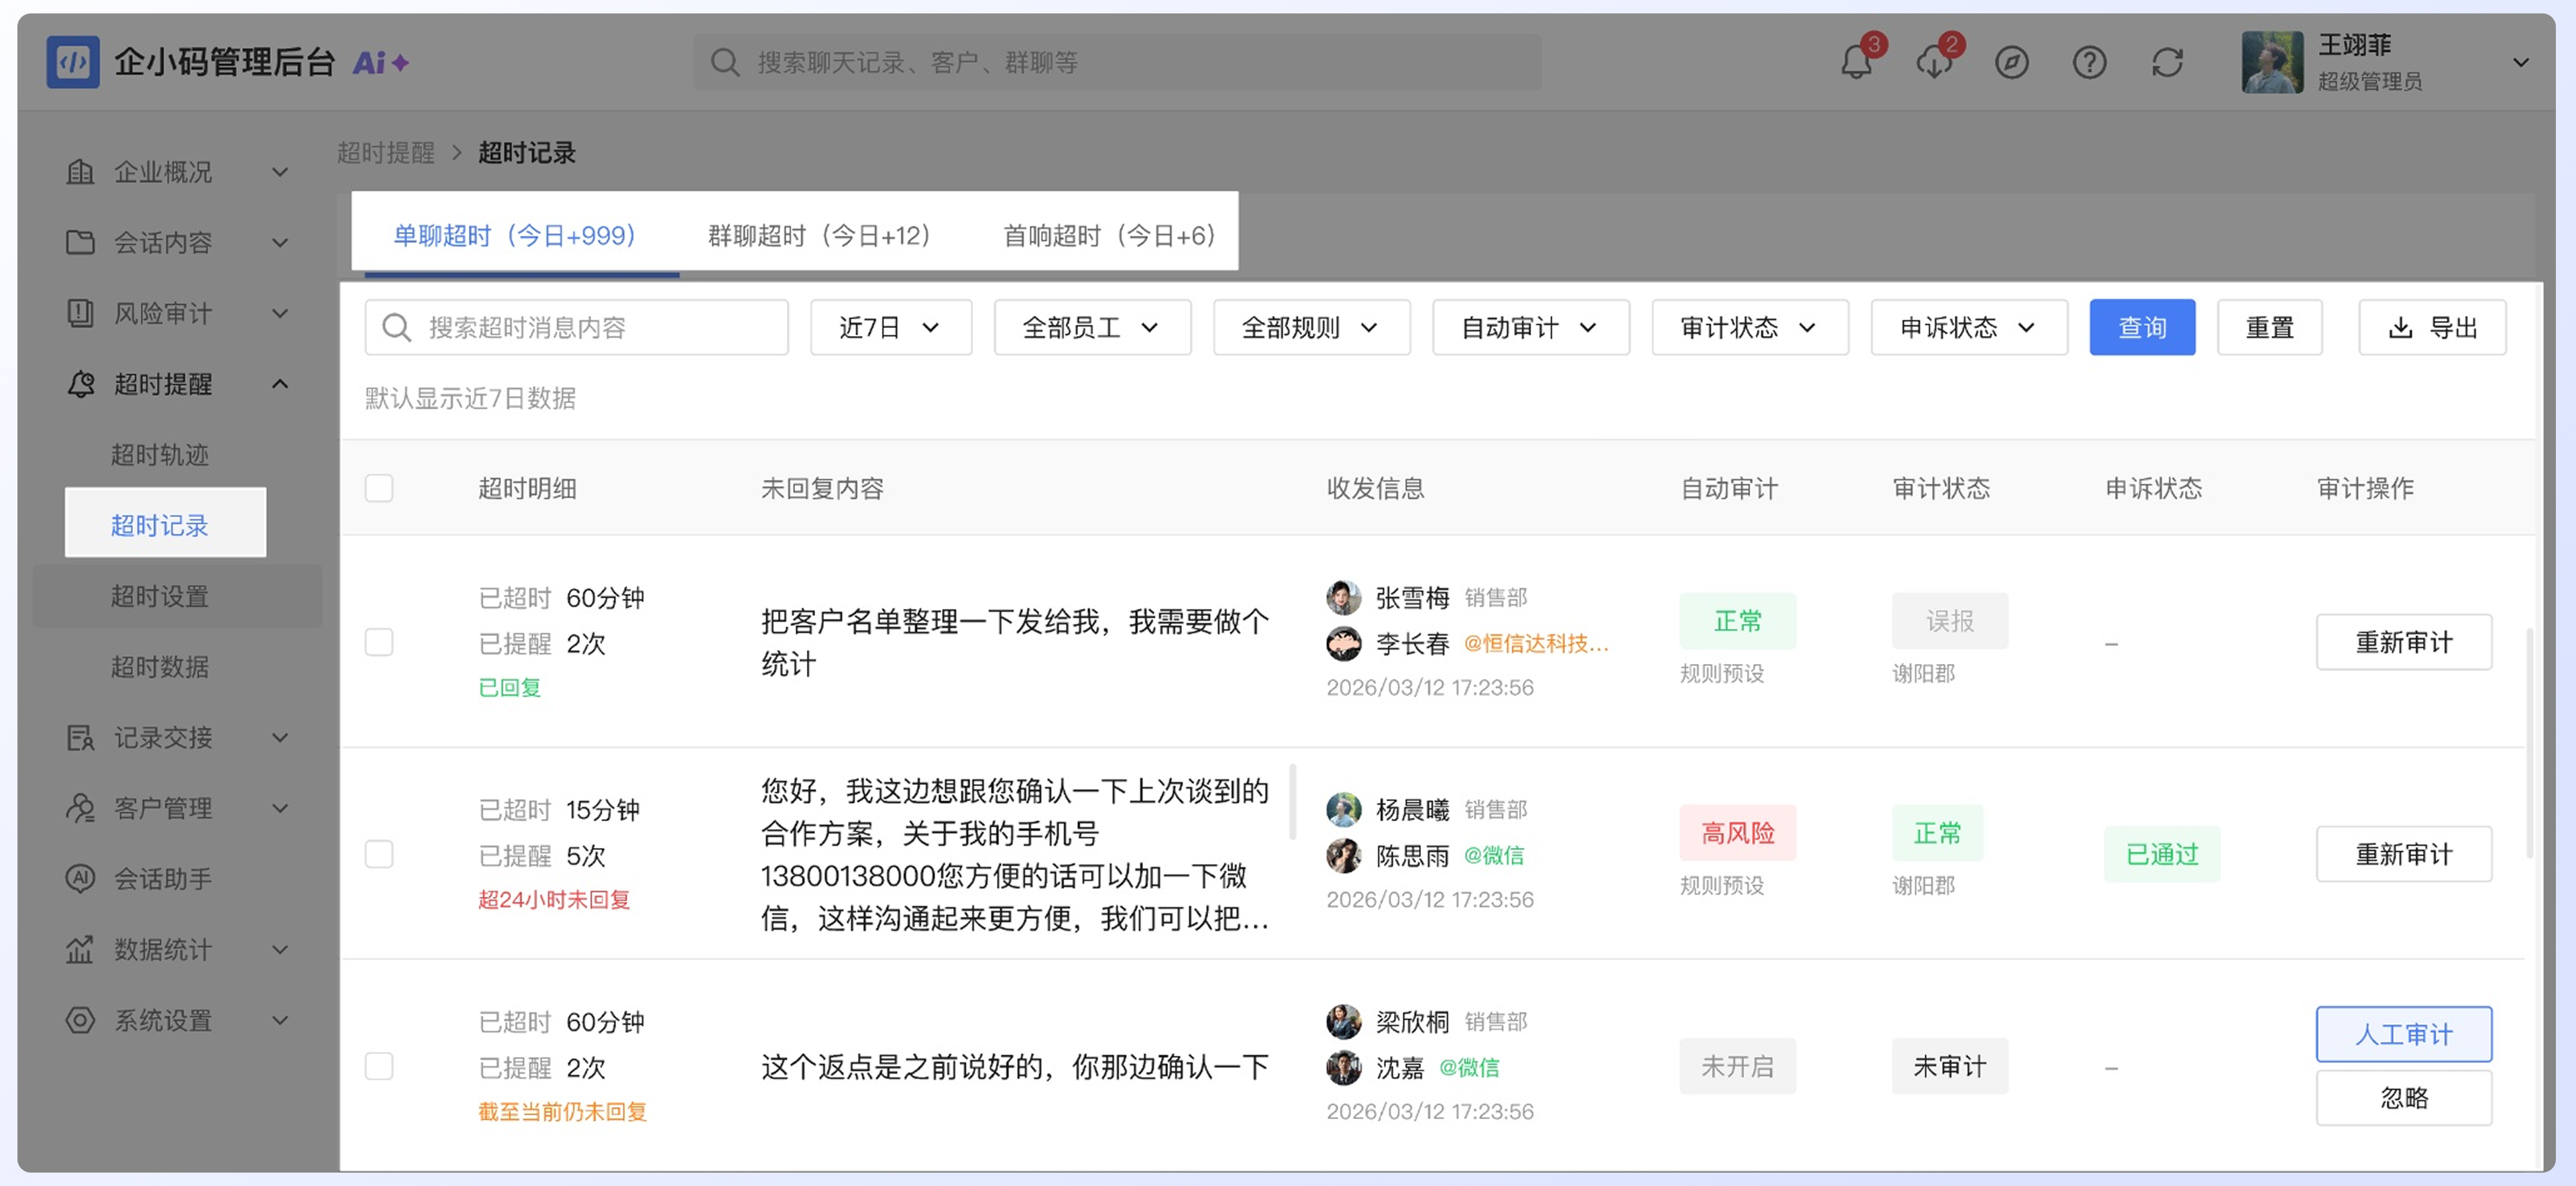
Task: Click the 已通过 appeal status tag
Action: tap(2161, 854)
